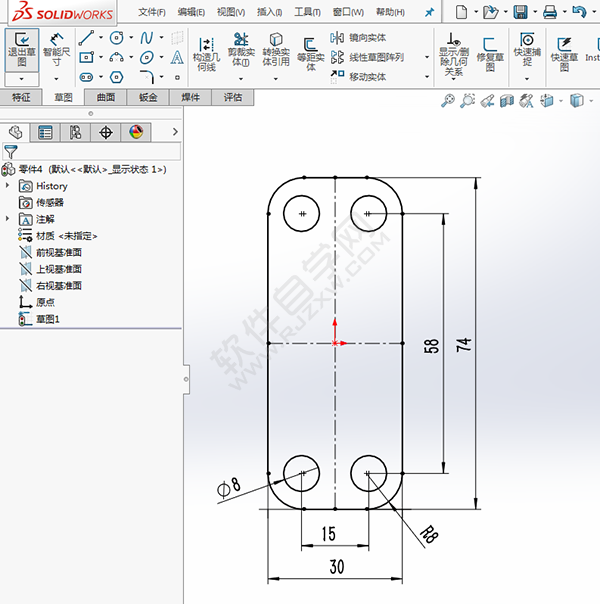Screen dimensions: 600x604
Task: Open the Circle tool dropdown arrow
Action: click(131, 37)
